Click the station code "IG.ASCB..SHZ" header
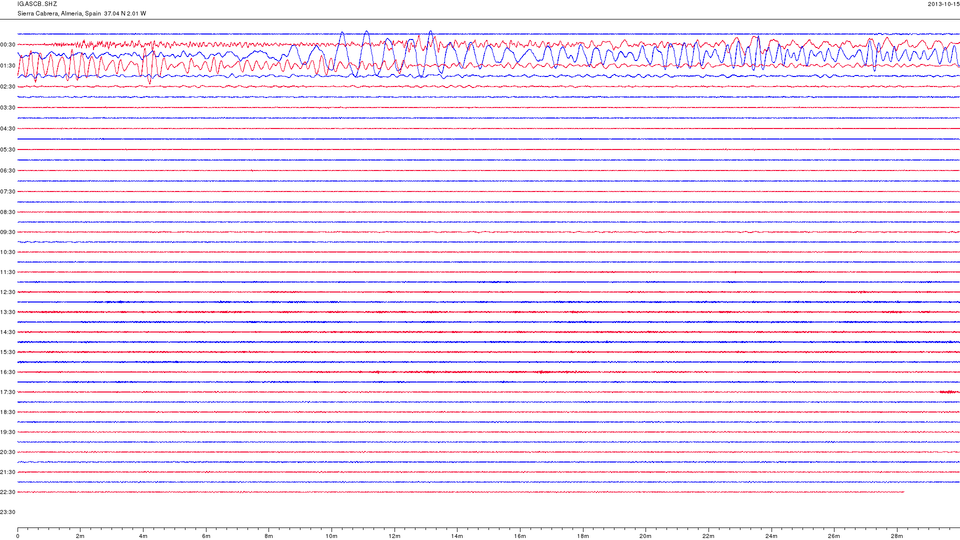The height and width of the screenshot is (540, 960). point(37,4)
